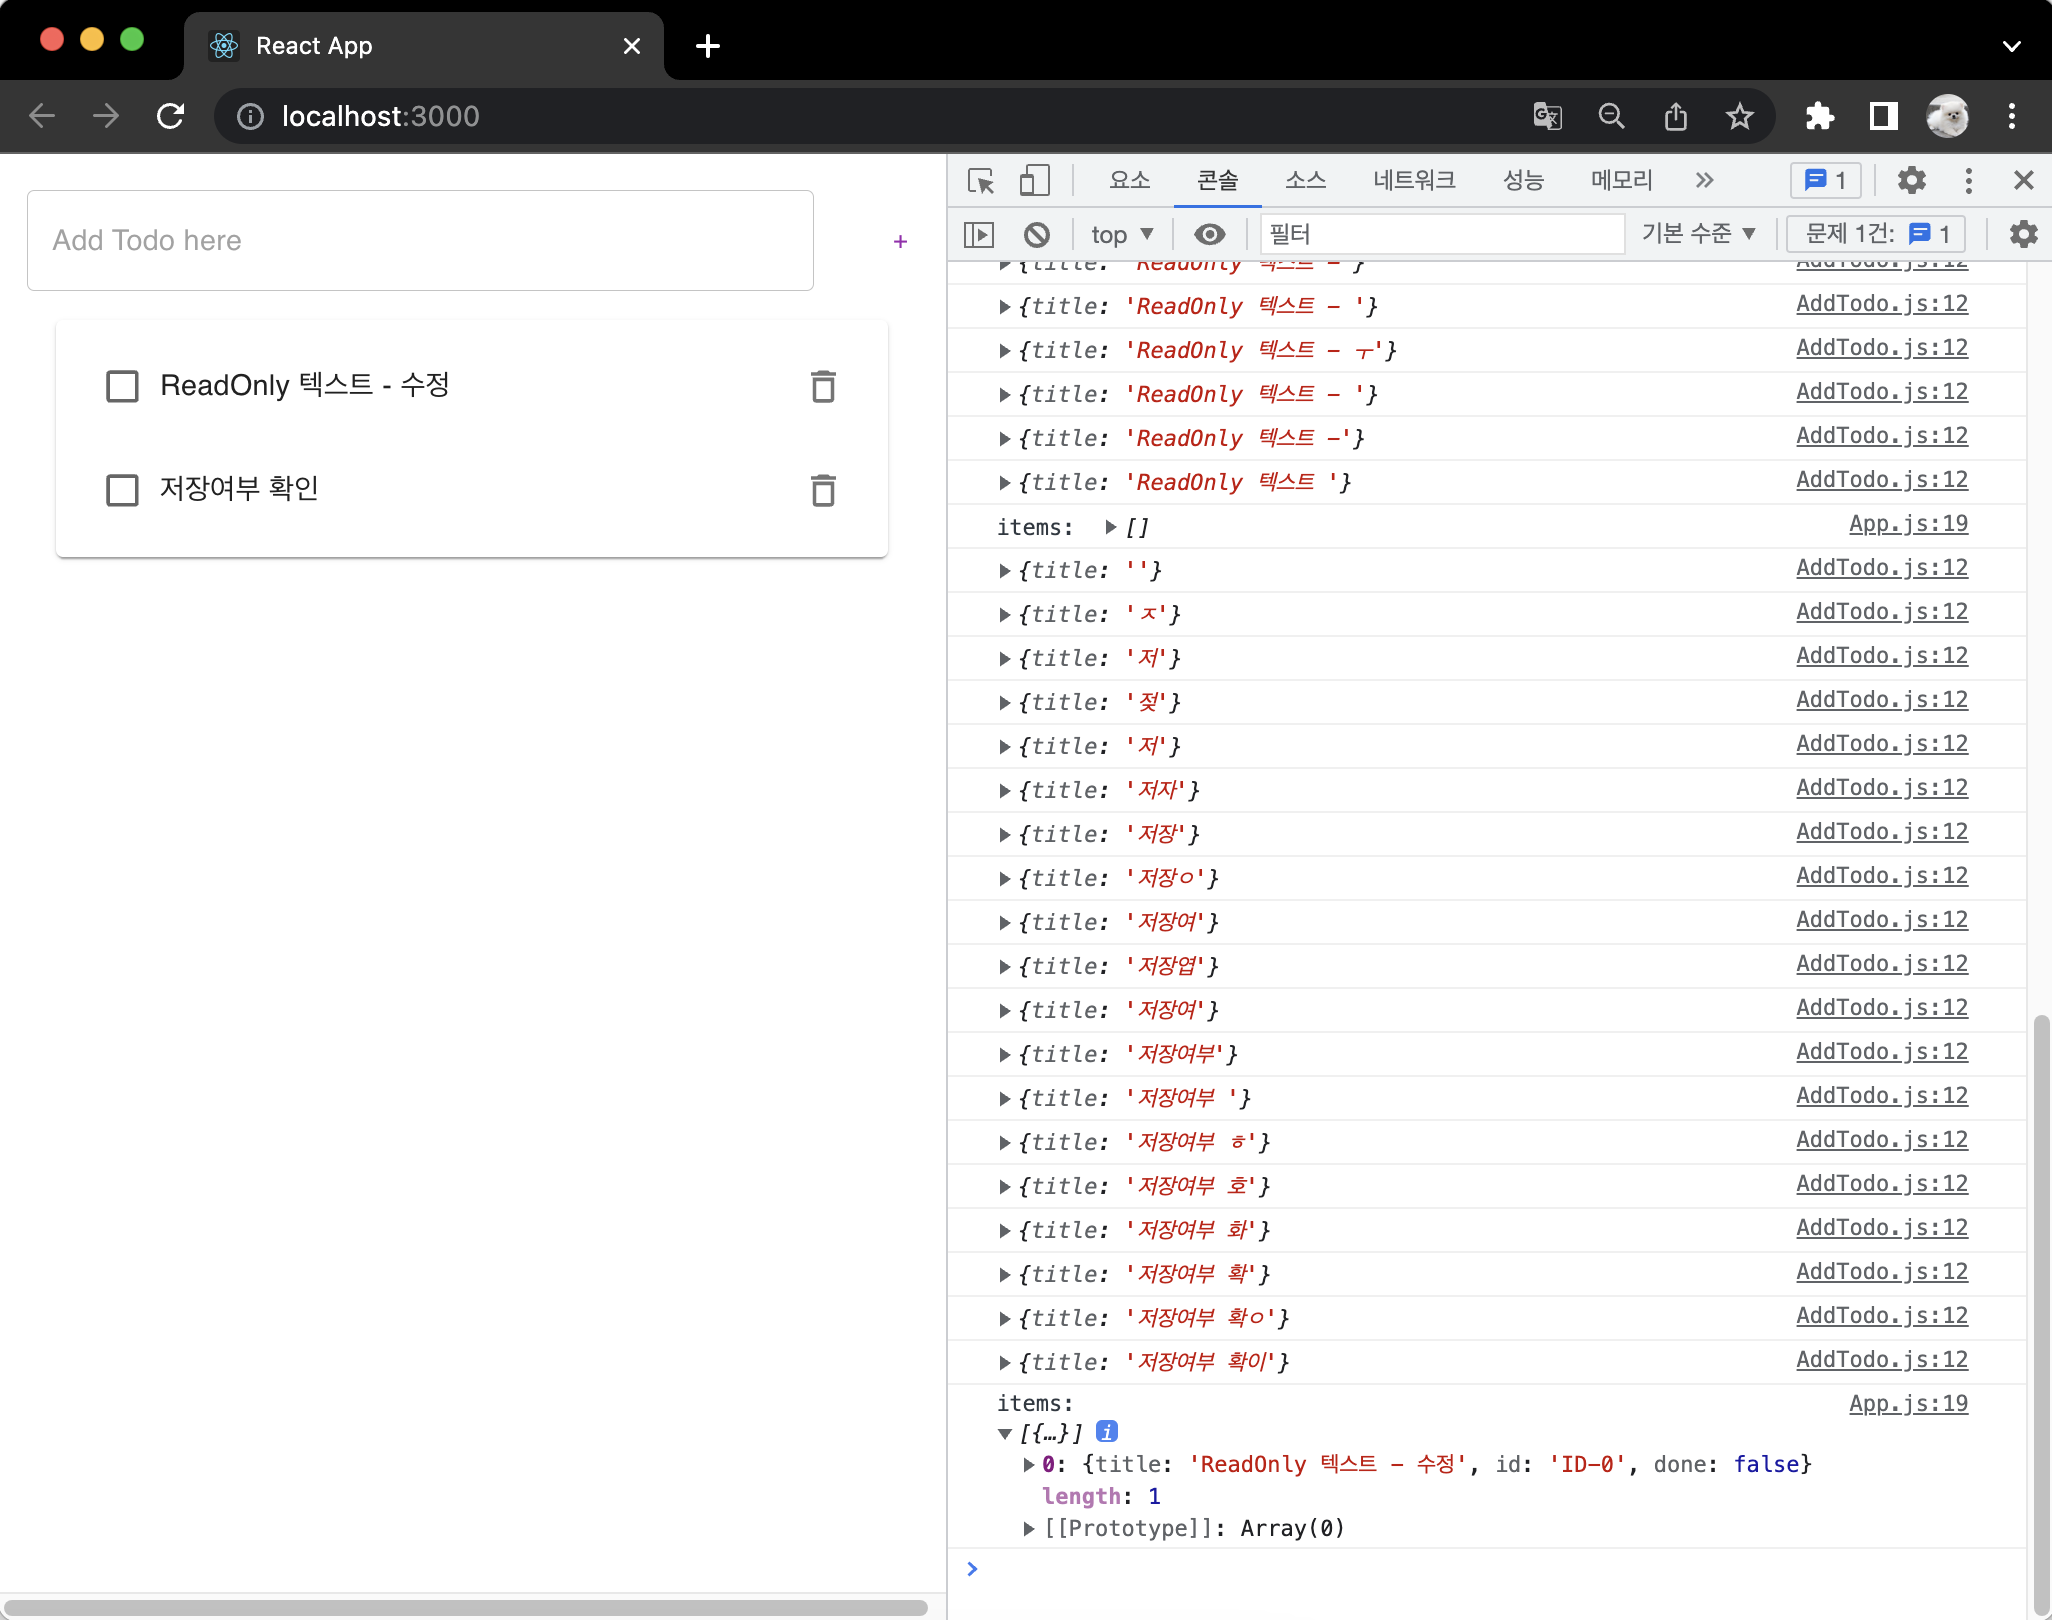The image size is (2052, 1620).
Task: Switch to the 요소 tab
Action: click(1129, 181)
